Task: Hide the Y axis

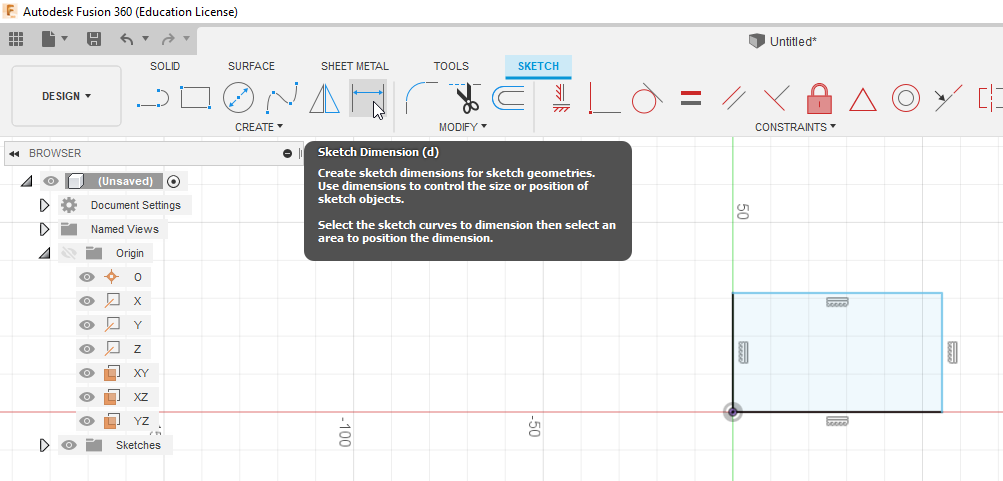Action: [86, 325]
